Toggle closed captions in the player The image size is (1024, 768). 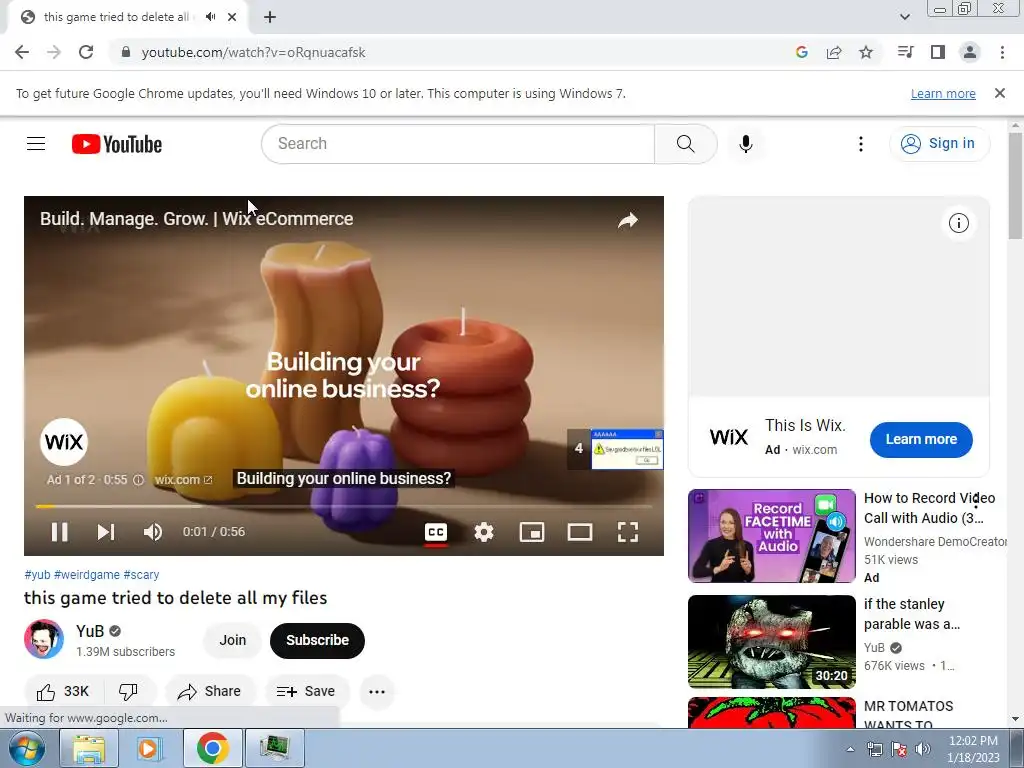point(436,532)
